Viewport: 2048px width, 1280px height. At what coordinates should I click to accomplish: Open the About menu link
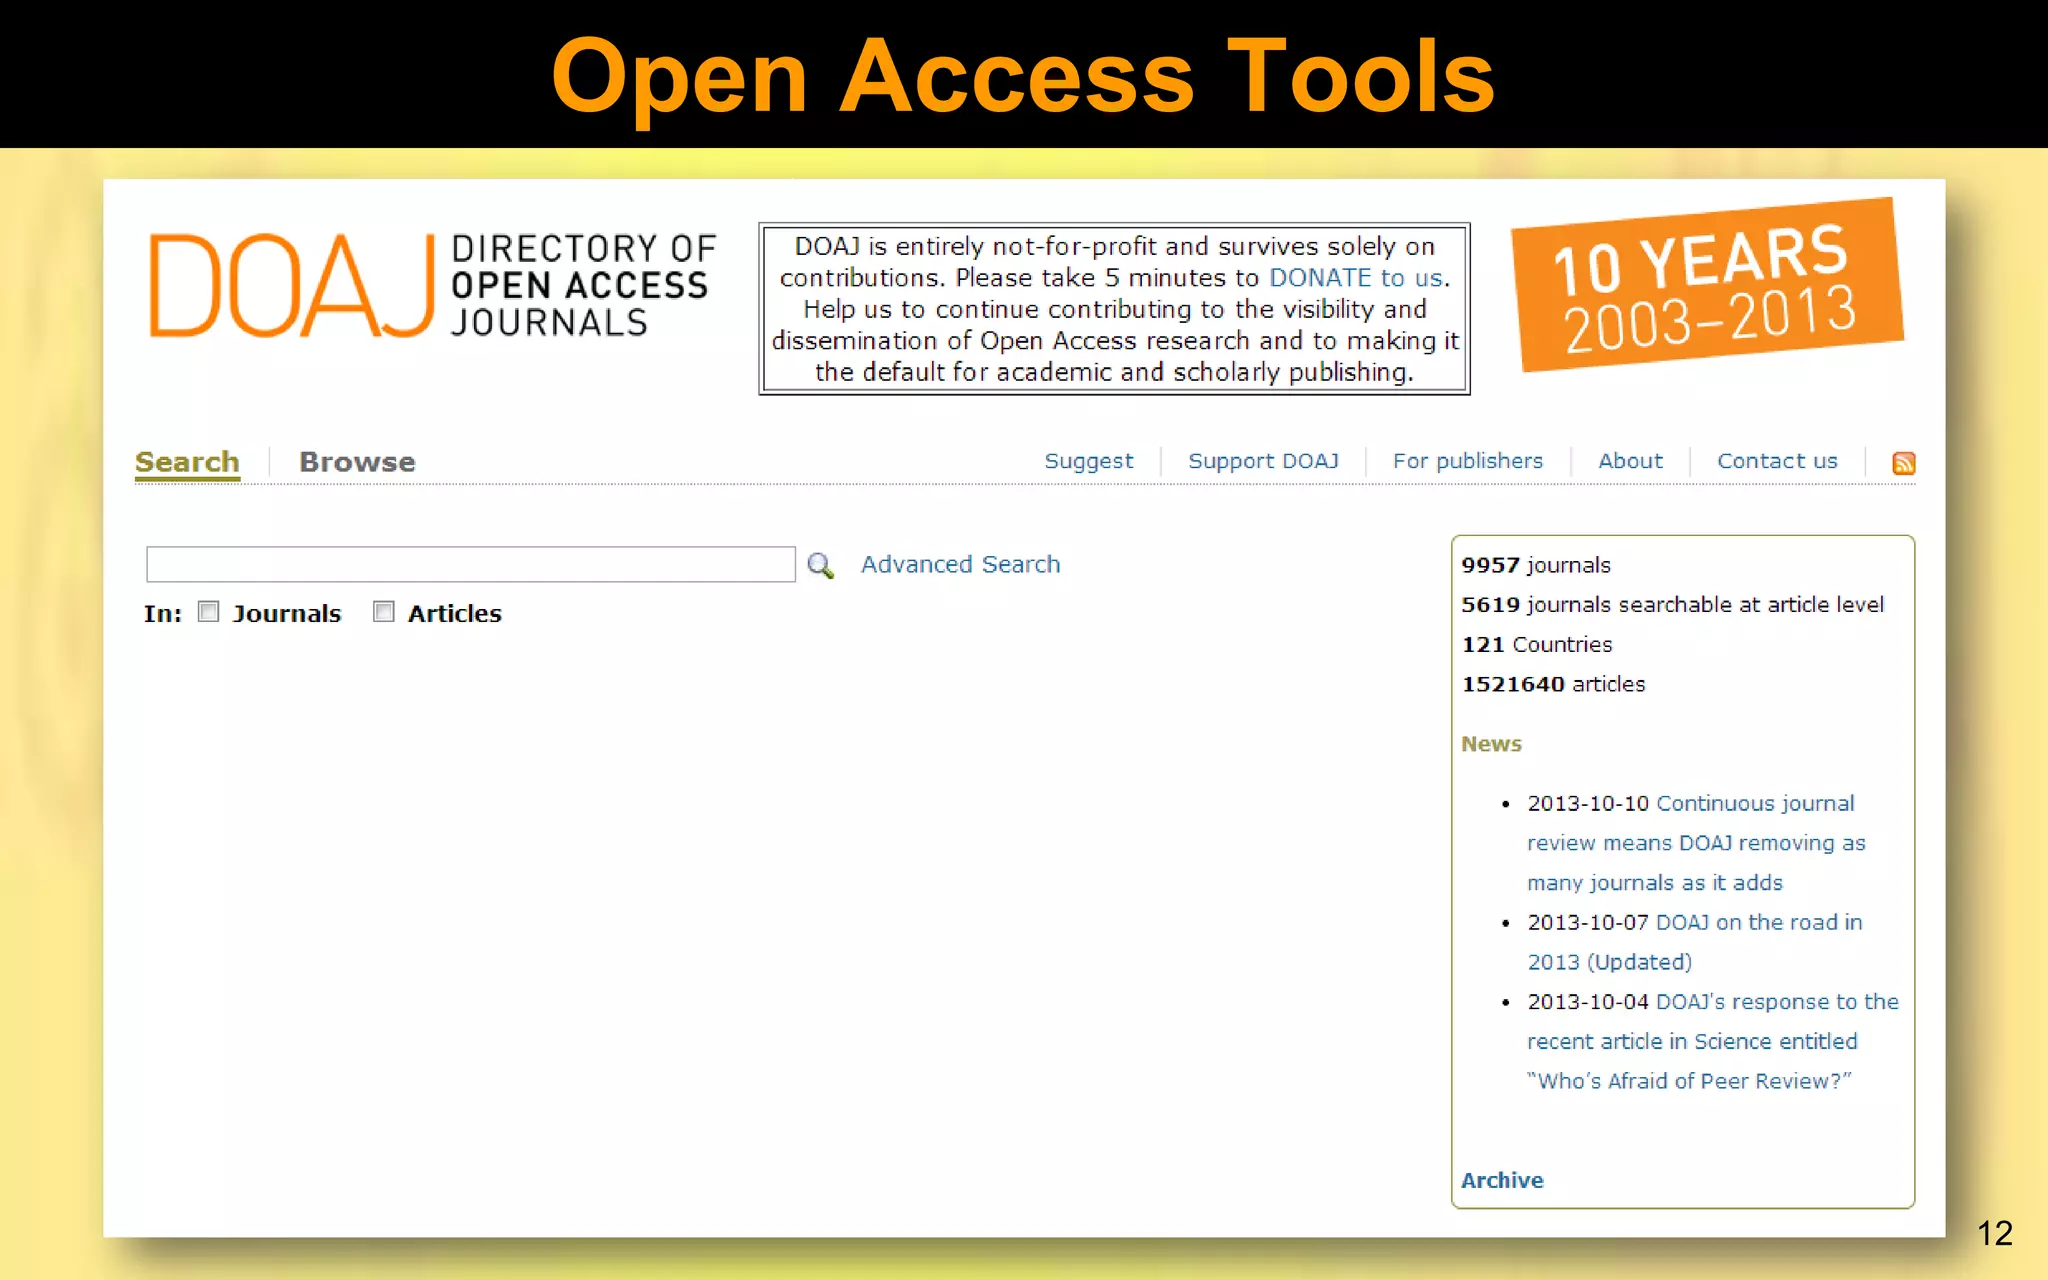click(1630, 461)
